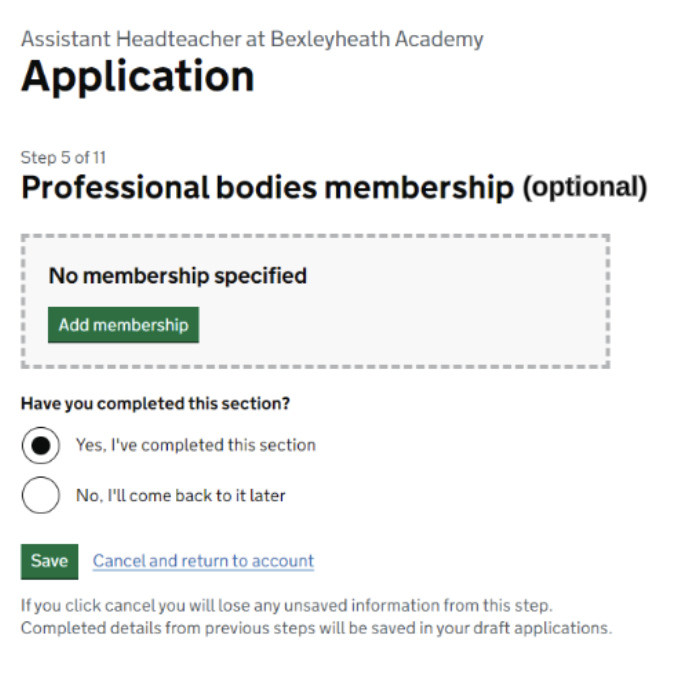
Task: Click the "Step 5 of 11" indicator
Action: pos(63,158)
